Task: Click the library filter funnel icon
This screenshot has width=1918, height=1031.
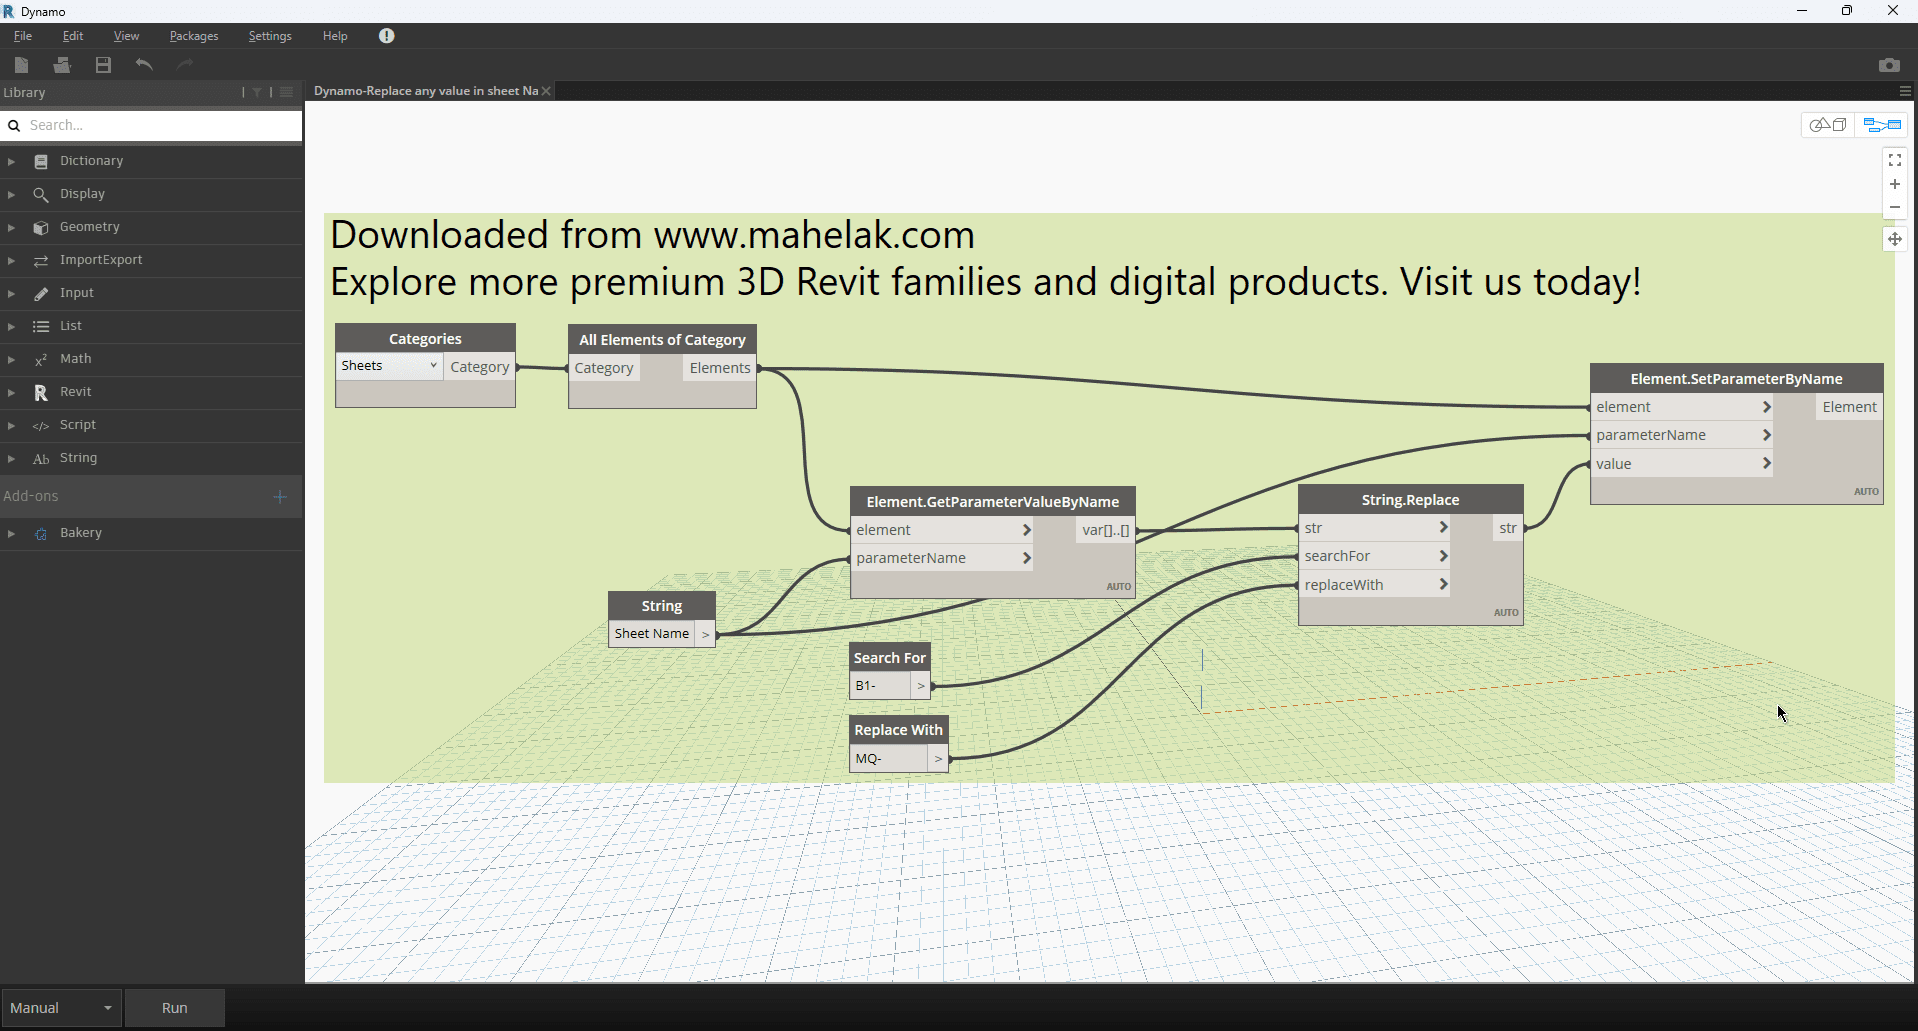Action: click(x=257, y=92)
